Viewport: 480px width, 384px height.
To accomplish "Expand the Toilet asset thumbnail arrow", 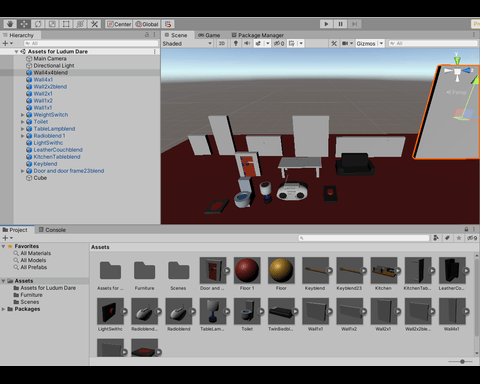I will pyautogui.click(x=261, y=311).
